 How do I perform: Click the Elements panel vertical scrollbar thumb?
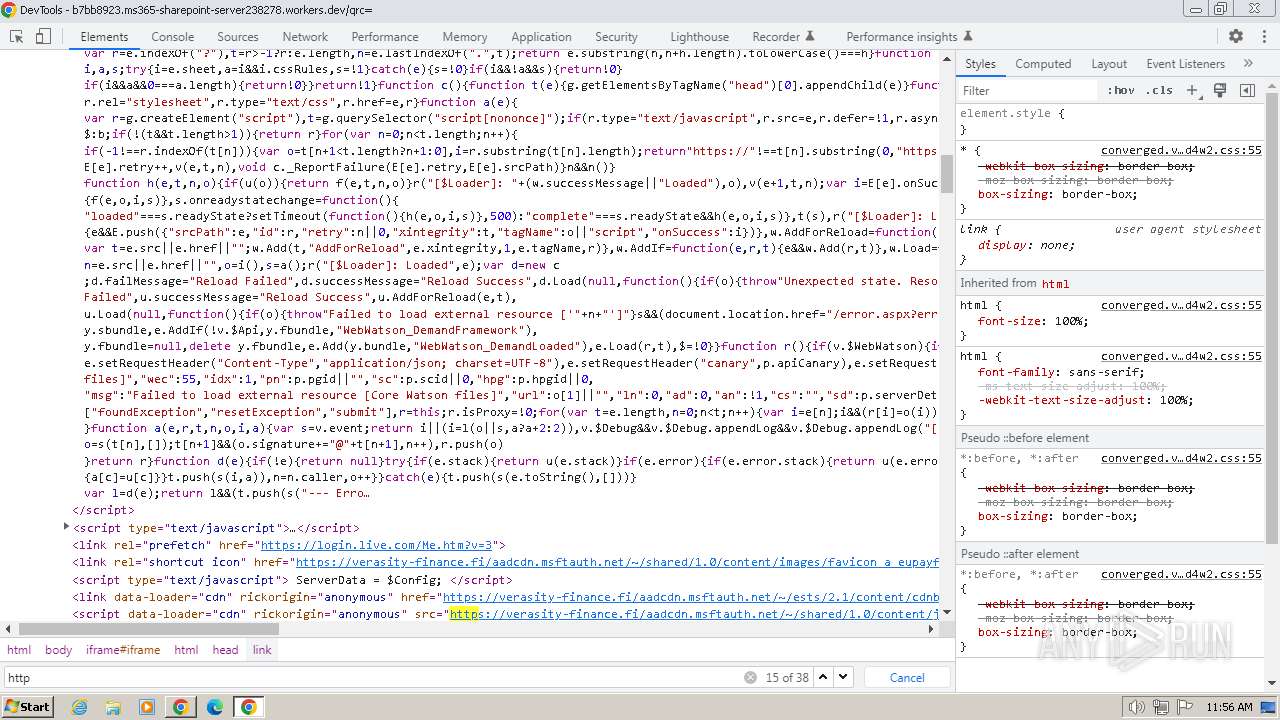pyautogui.click(x=947, y=173)
